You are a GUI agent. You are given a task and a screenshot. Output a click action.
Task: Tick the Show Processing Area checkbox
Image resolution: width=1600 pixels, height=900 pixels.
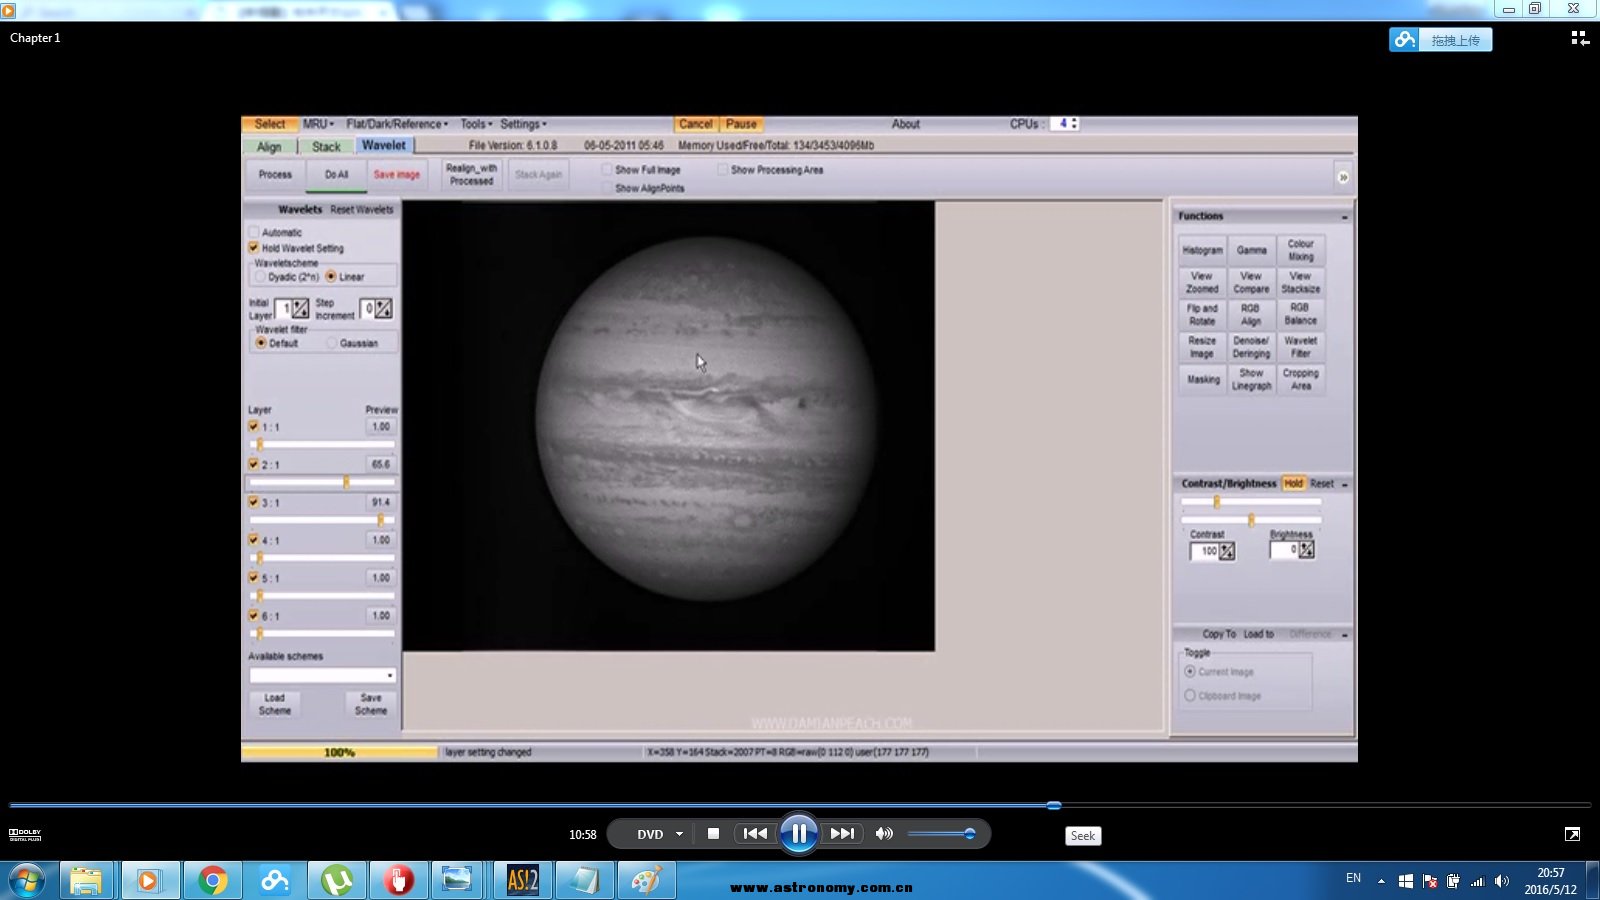722,170
